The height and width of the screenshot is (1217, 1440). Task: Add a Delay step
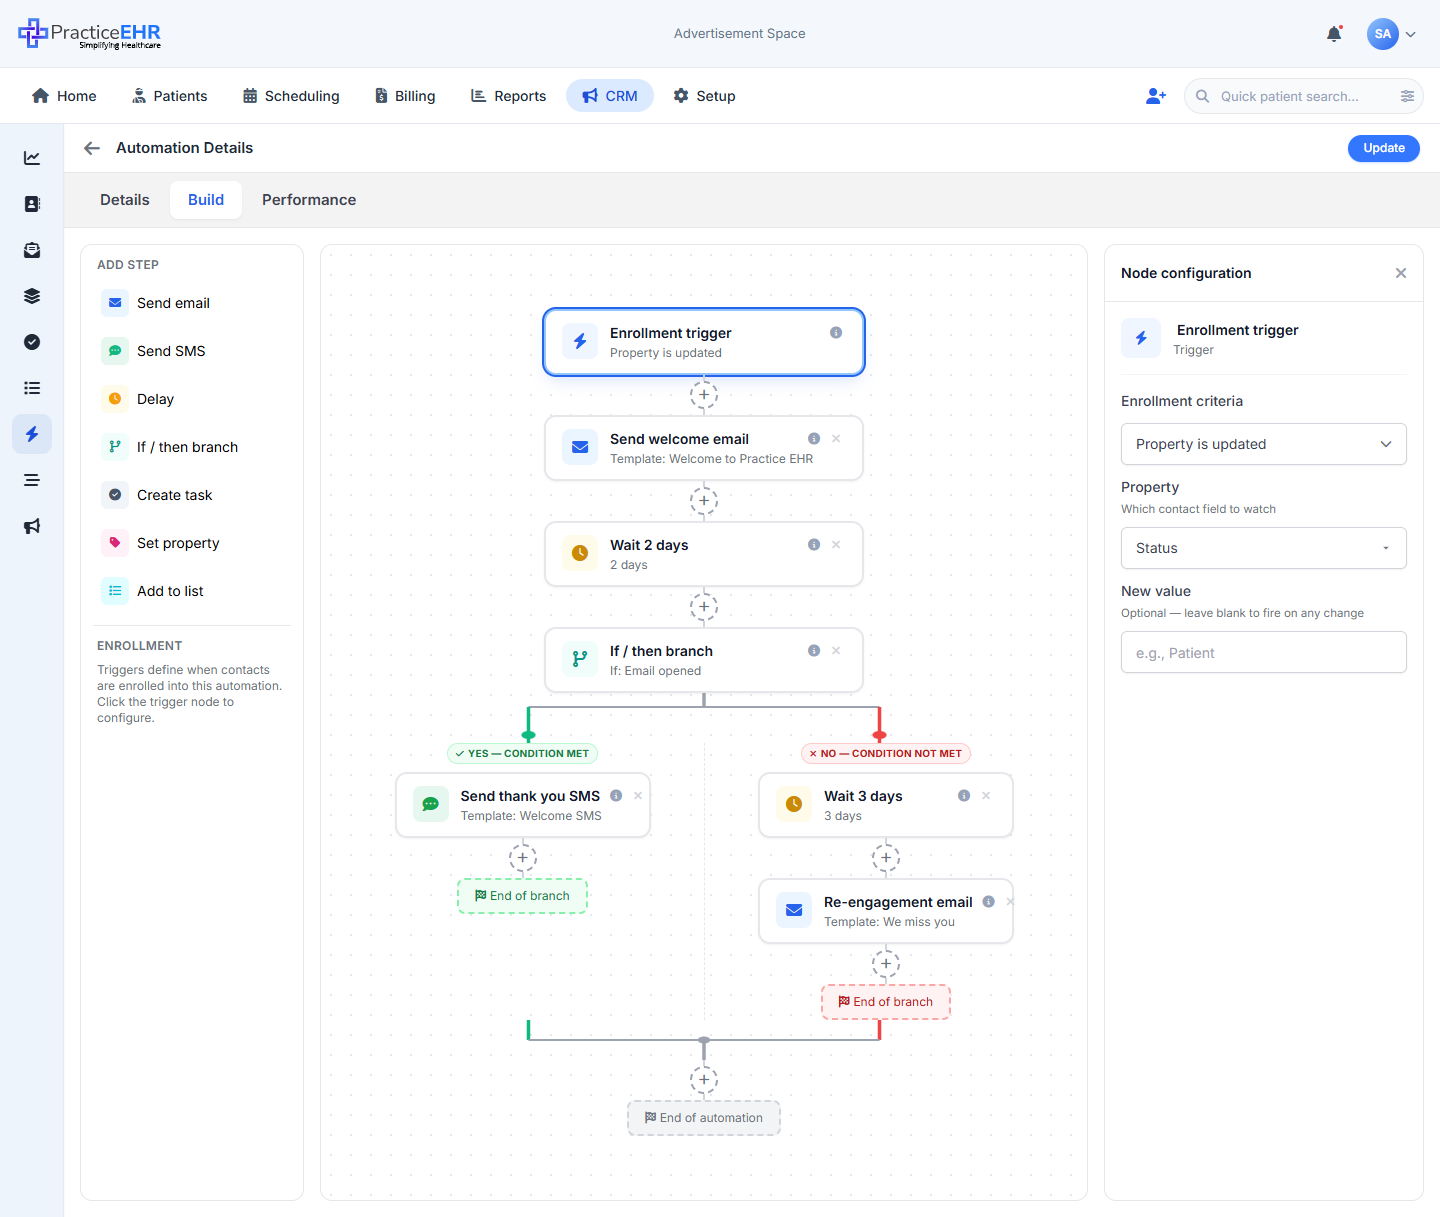click(x=192, y=399)
